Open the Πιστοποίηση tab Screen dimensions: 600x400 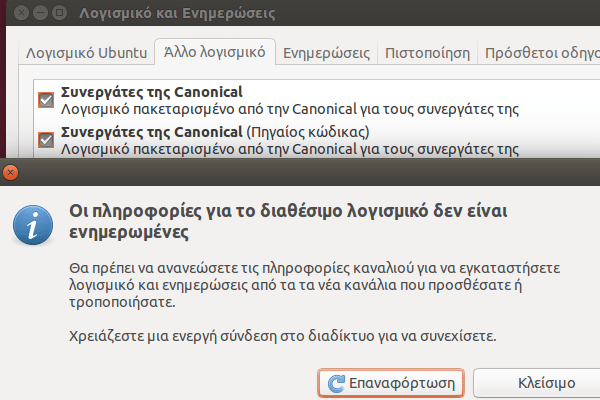(427, 53)
